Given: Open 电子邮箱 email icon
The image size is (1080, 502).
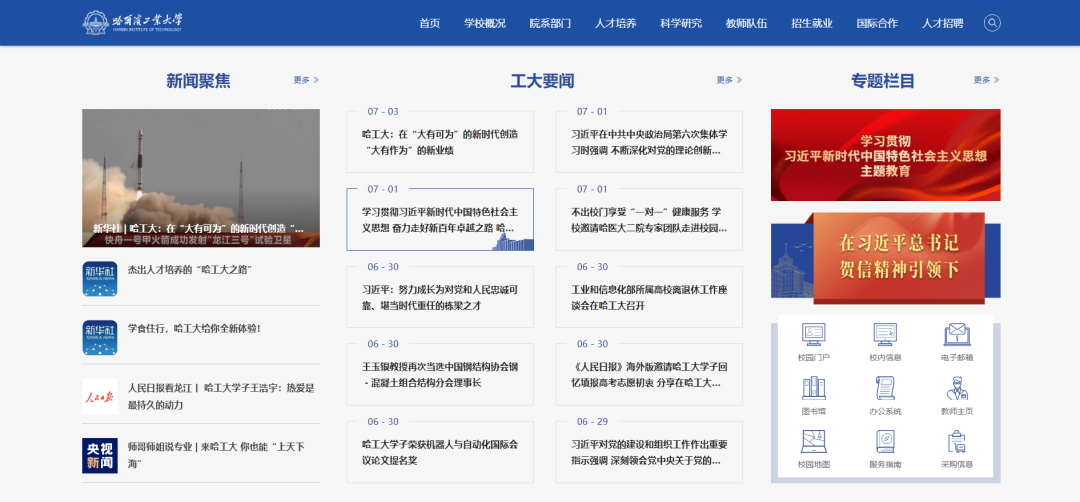Looking at the screenshot, I should pos(957,335).
